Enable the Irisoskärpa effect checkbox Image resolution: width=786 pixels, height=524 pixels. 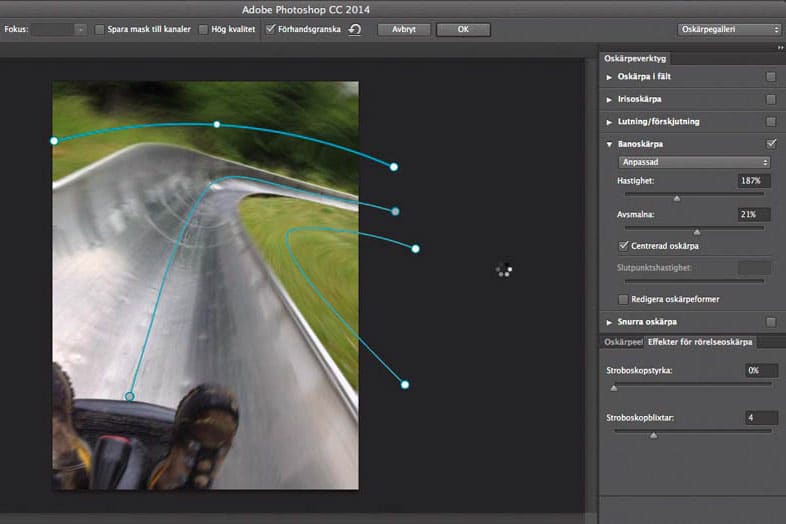pyautogui.click(x=770, y=99)
